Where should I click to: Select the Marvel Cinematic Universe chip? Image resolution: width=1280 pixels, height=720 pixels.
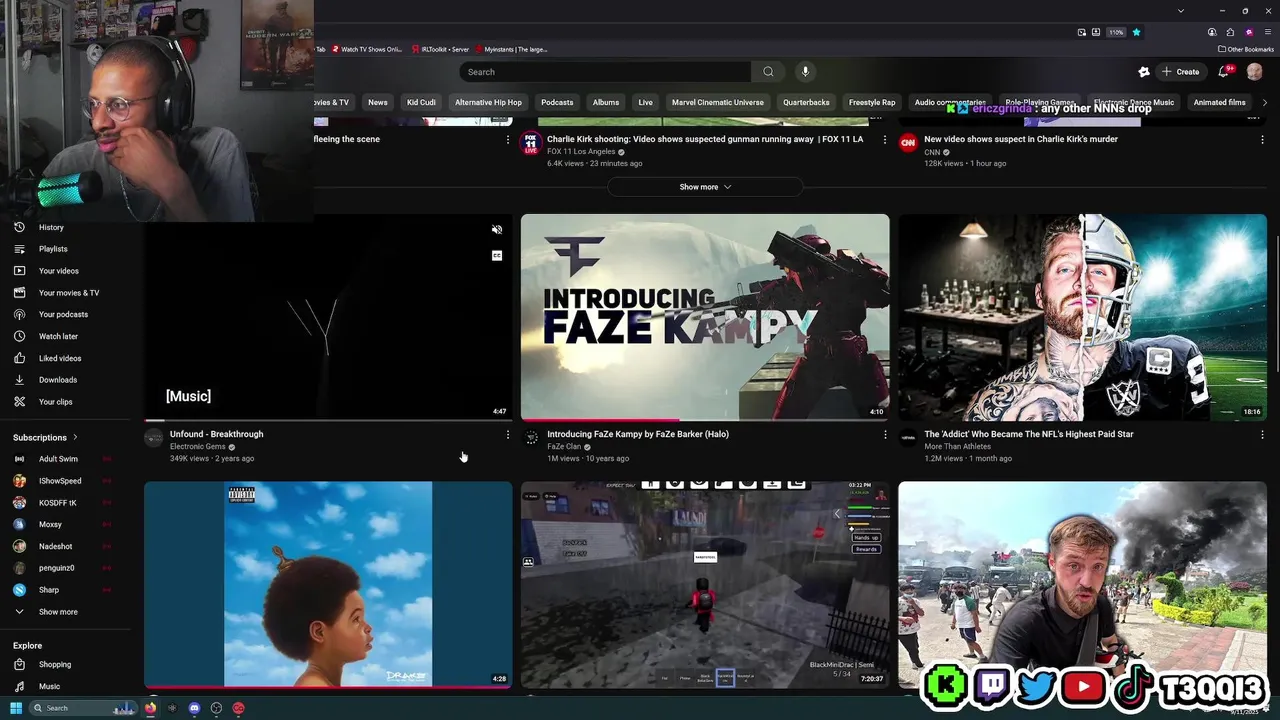coord(717,102)
